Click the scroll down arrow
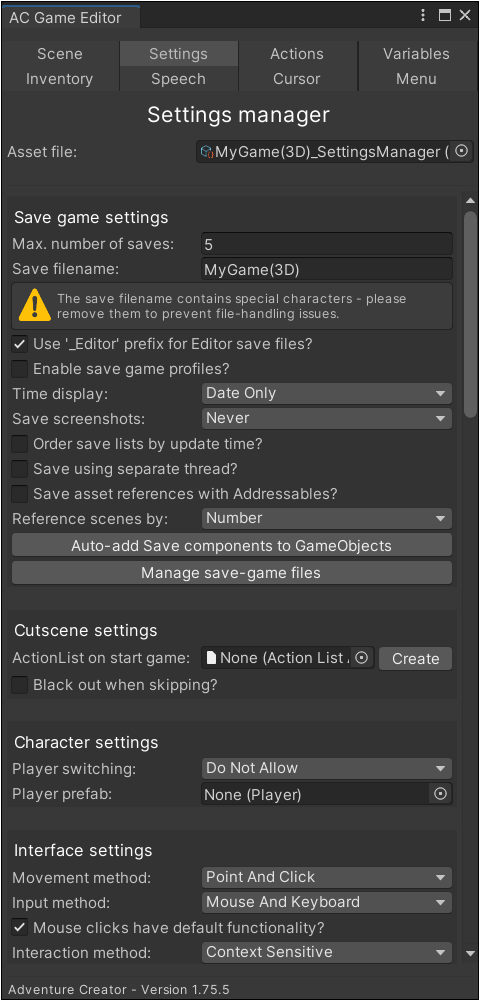The height and width of the screenshot is (1001, 480). pos(470,954)
